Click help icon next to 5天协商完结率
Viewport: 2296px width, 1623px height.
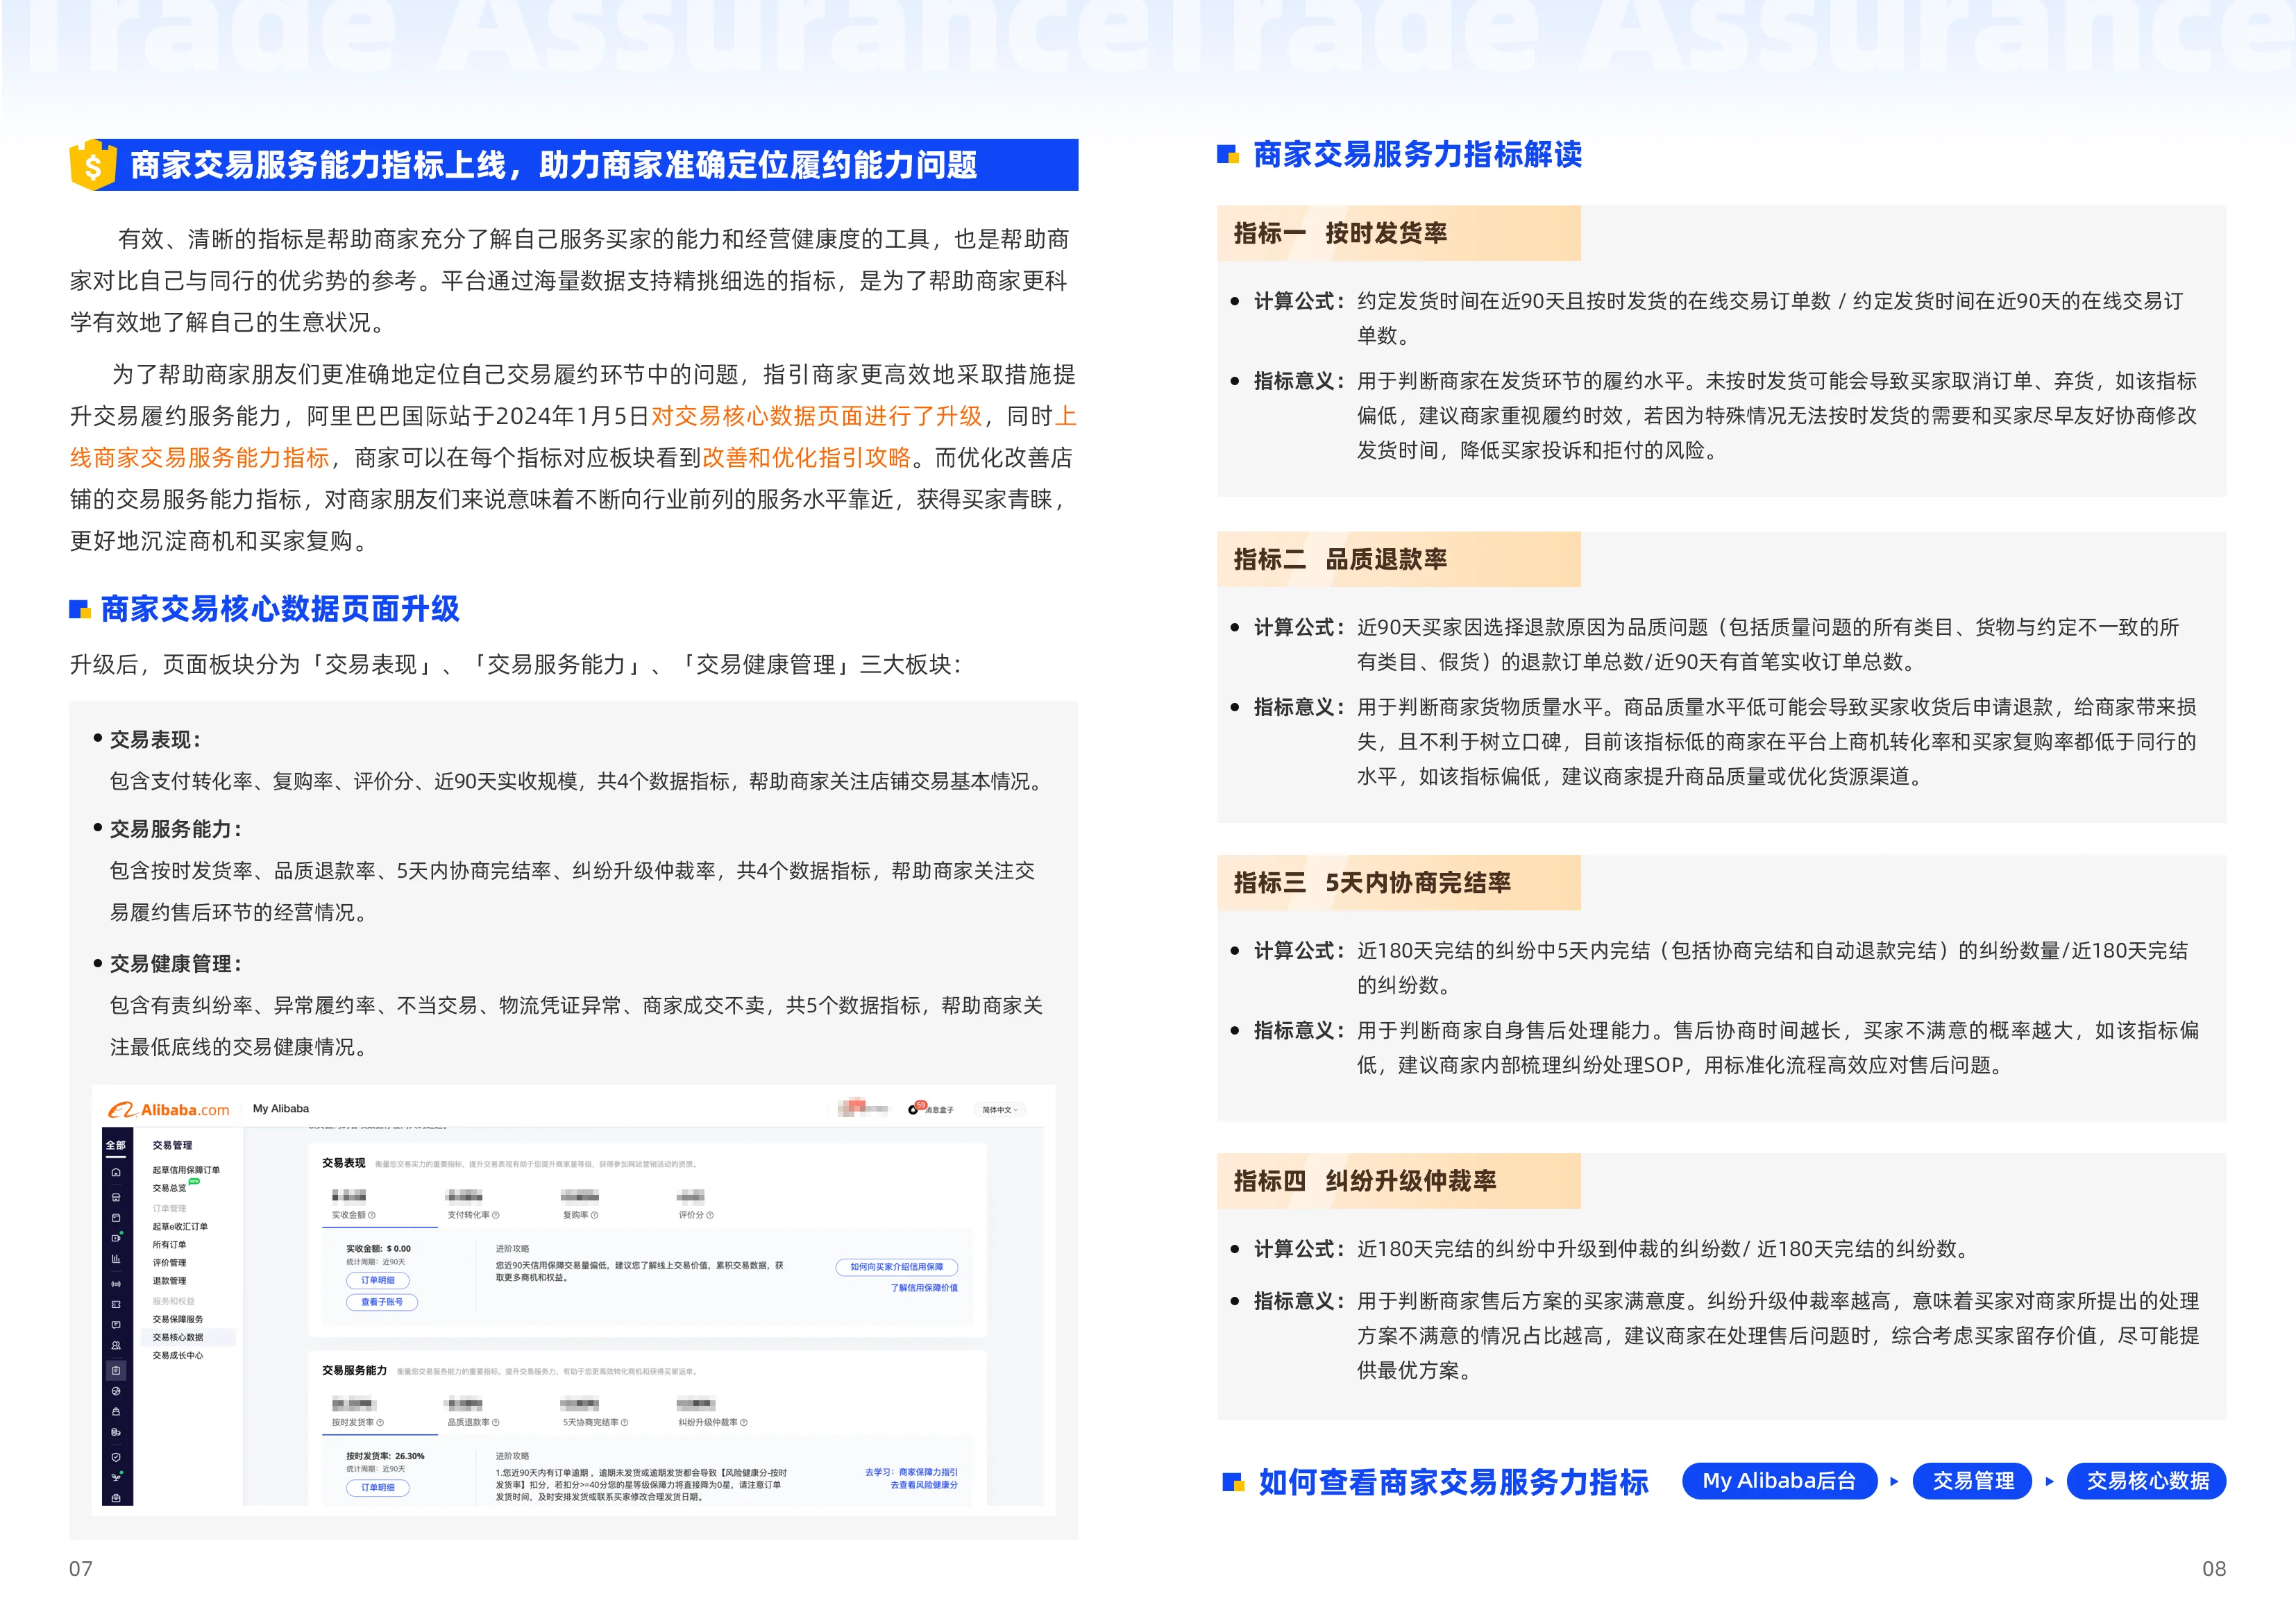point(624,1422)
